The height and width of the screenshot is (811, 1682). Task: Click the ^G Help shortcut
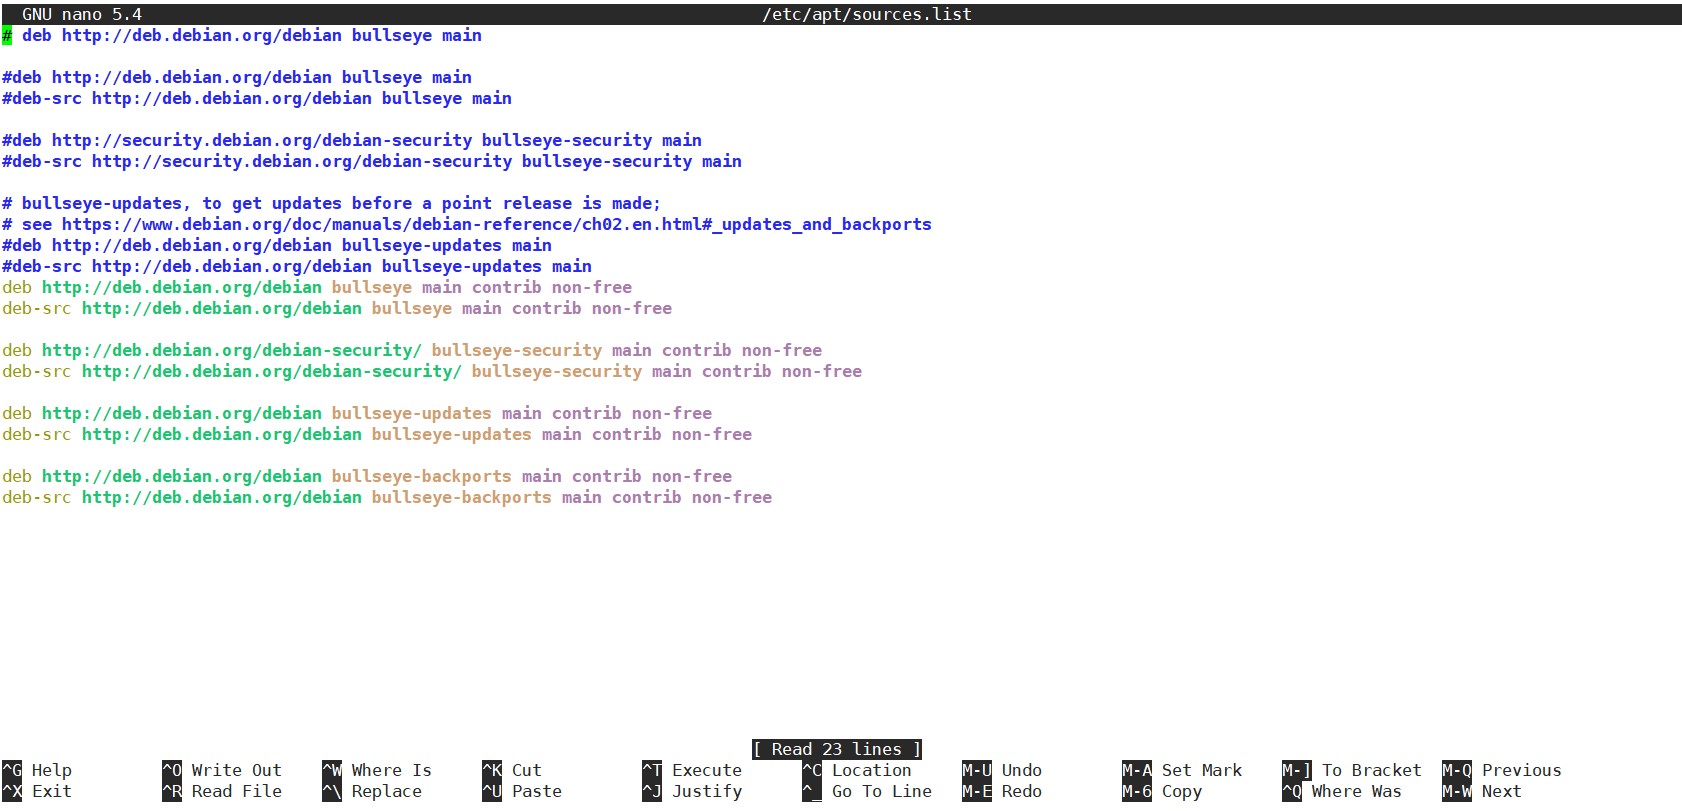[37, 770]
